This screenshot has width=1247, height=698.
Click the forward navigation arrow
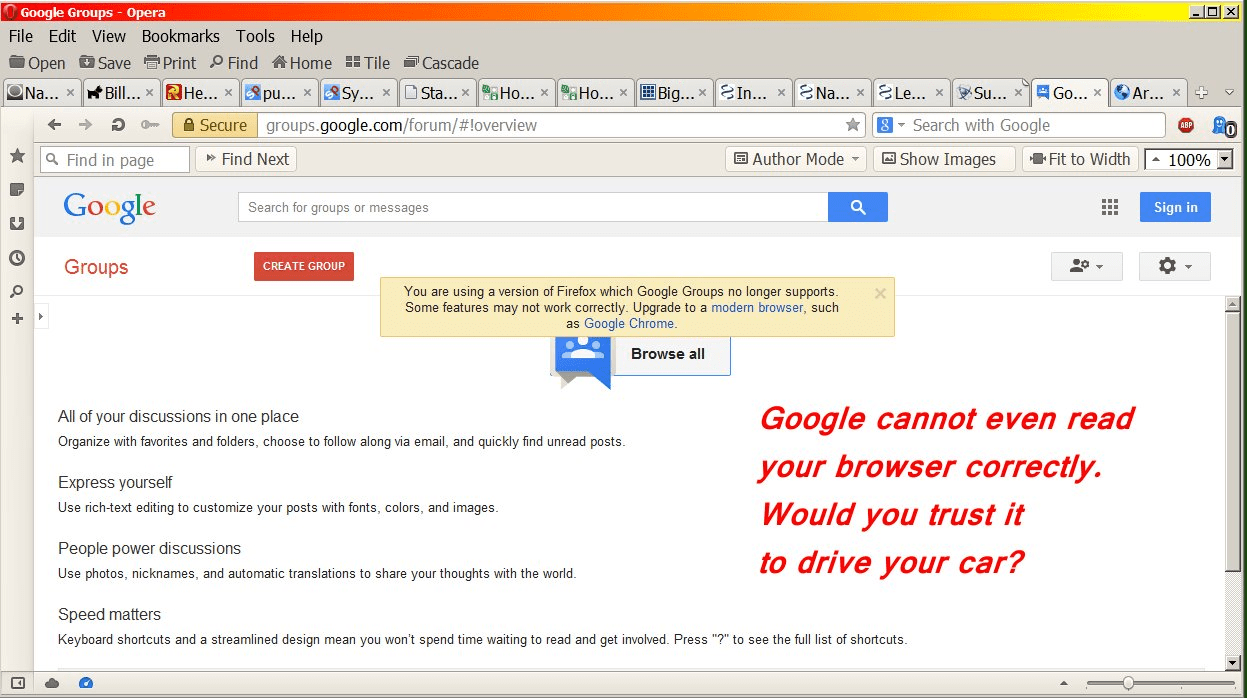[x=86, y=125]
